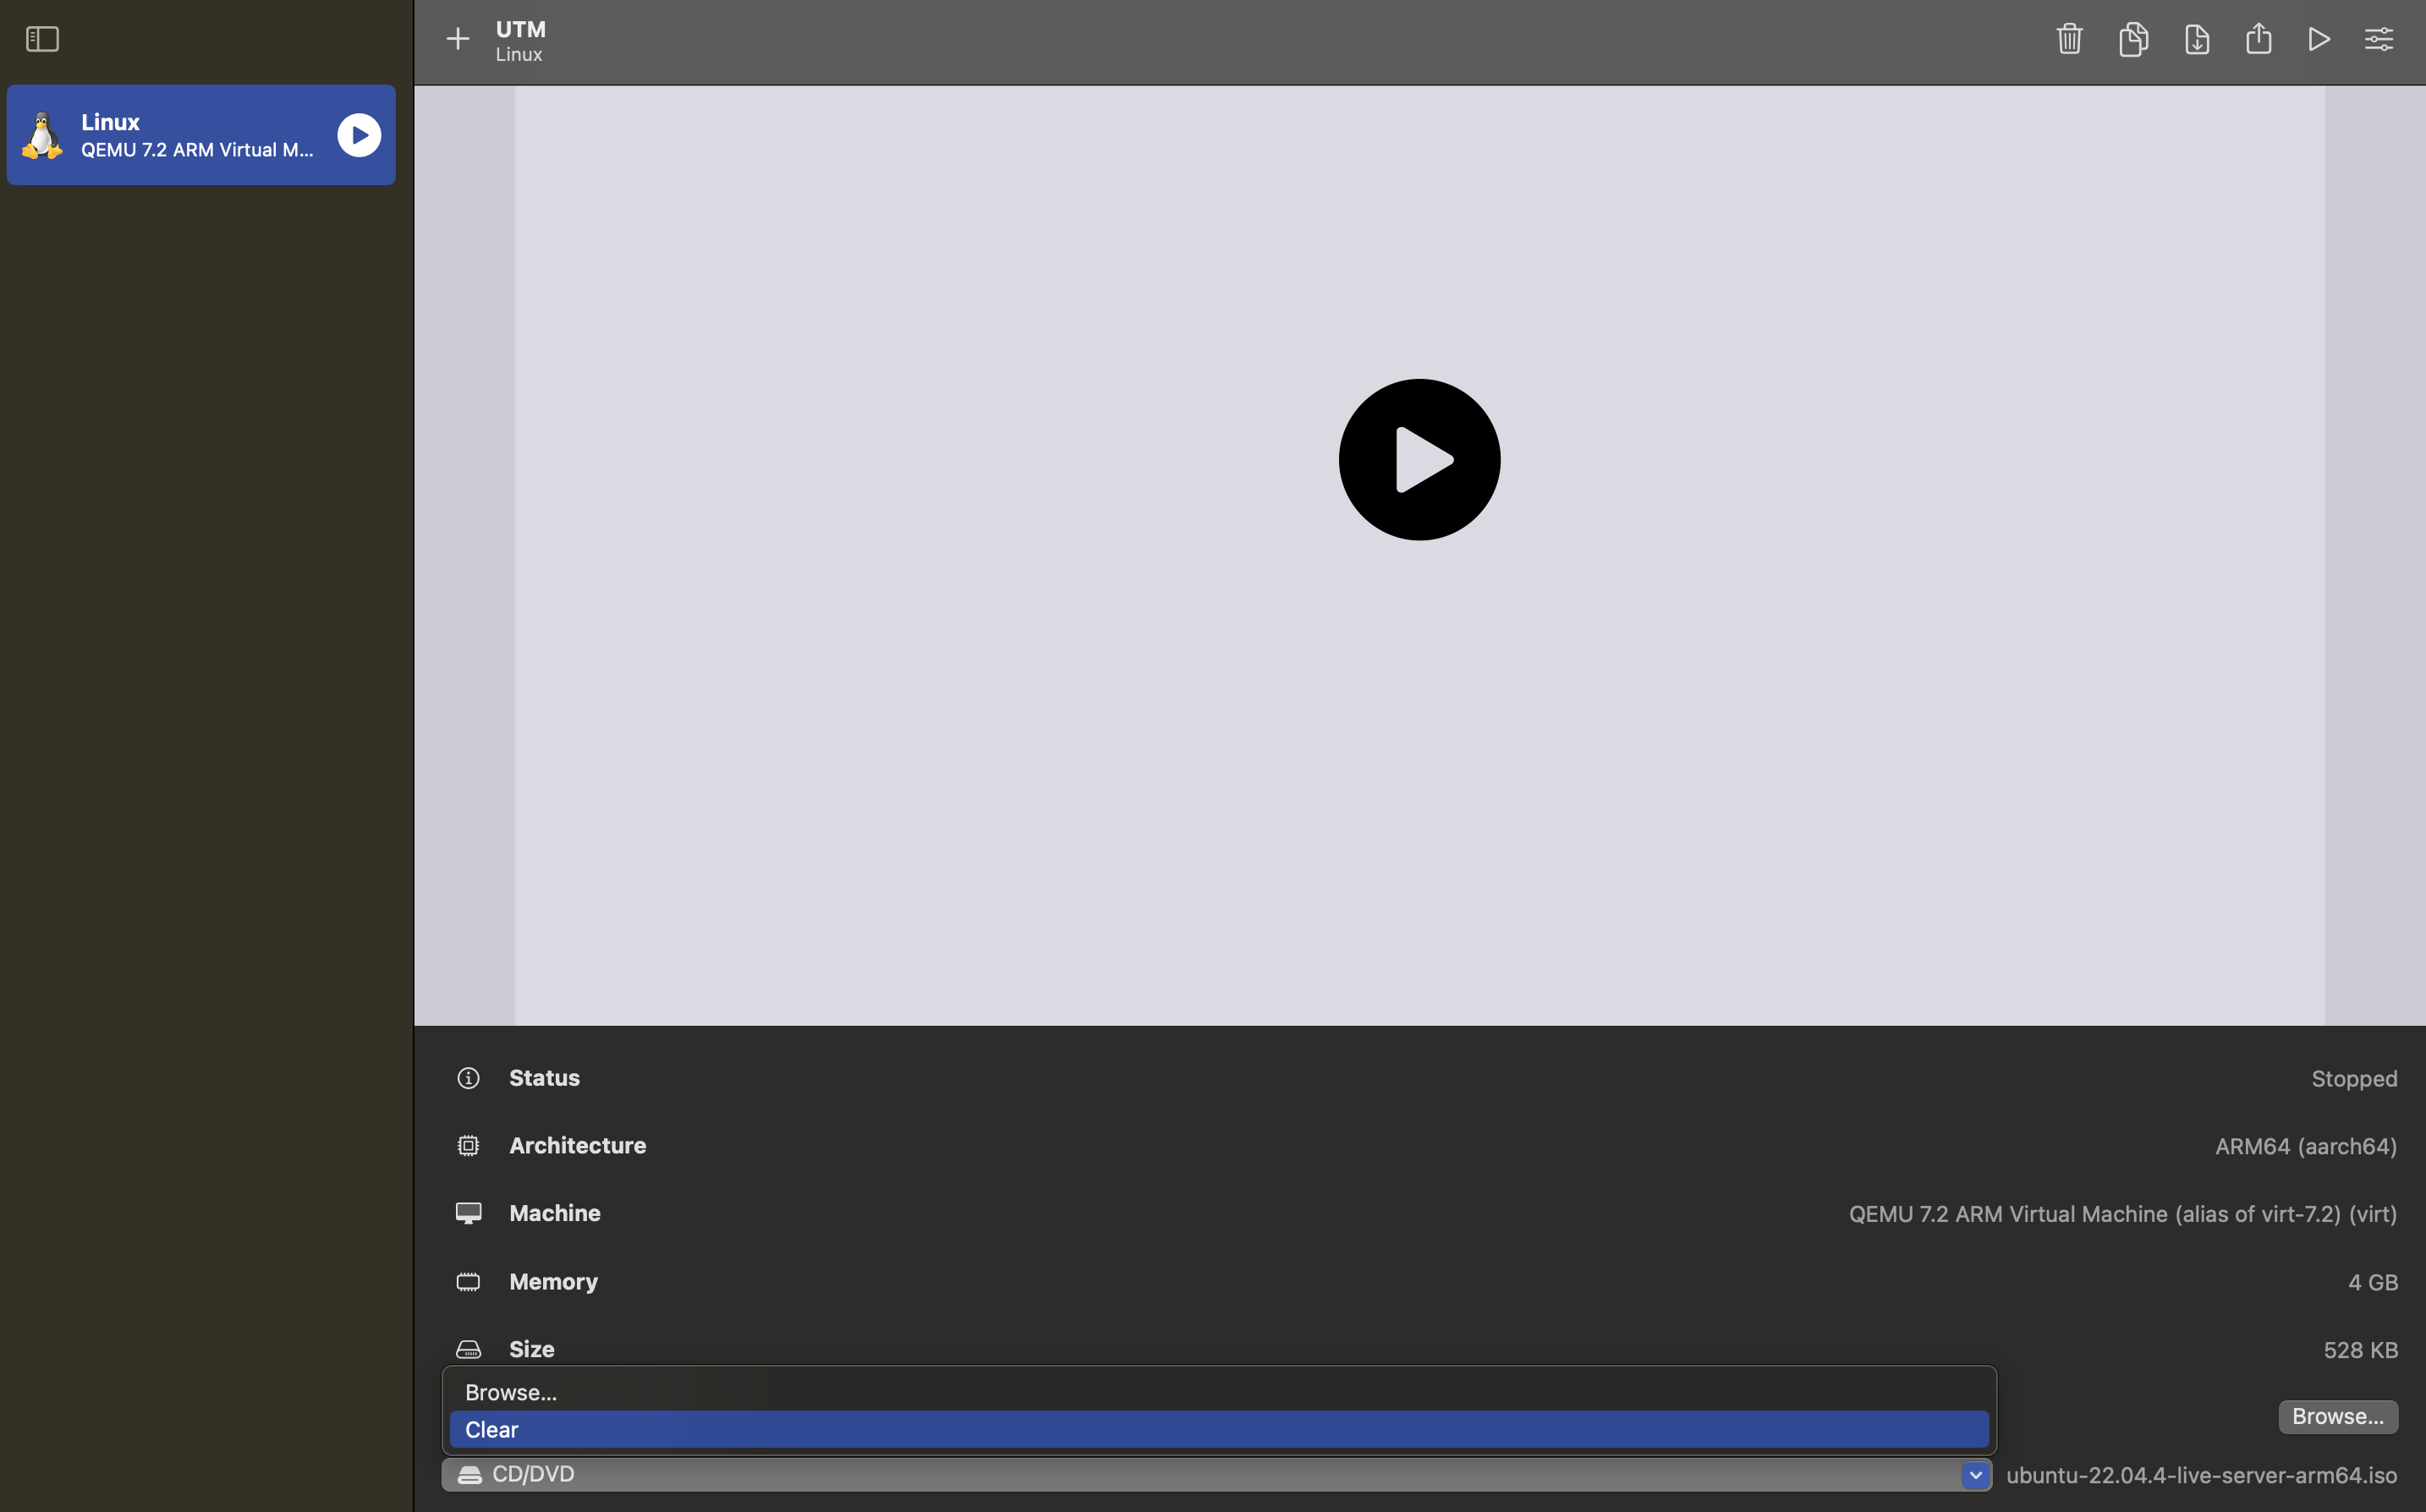Click the 'Stopped' status value
This screenshot has width=2426, height=1512.
pos(2354,1078)
